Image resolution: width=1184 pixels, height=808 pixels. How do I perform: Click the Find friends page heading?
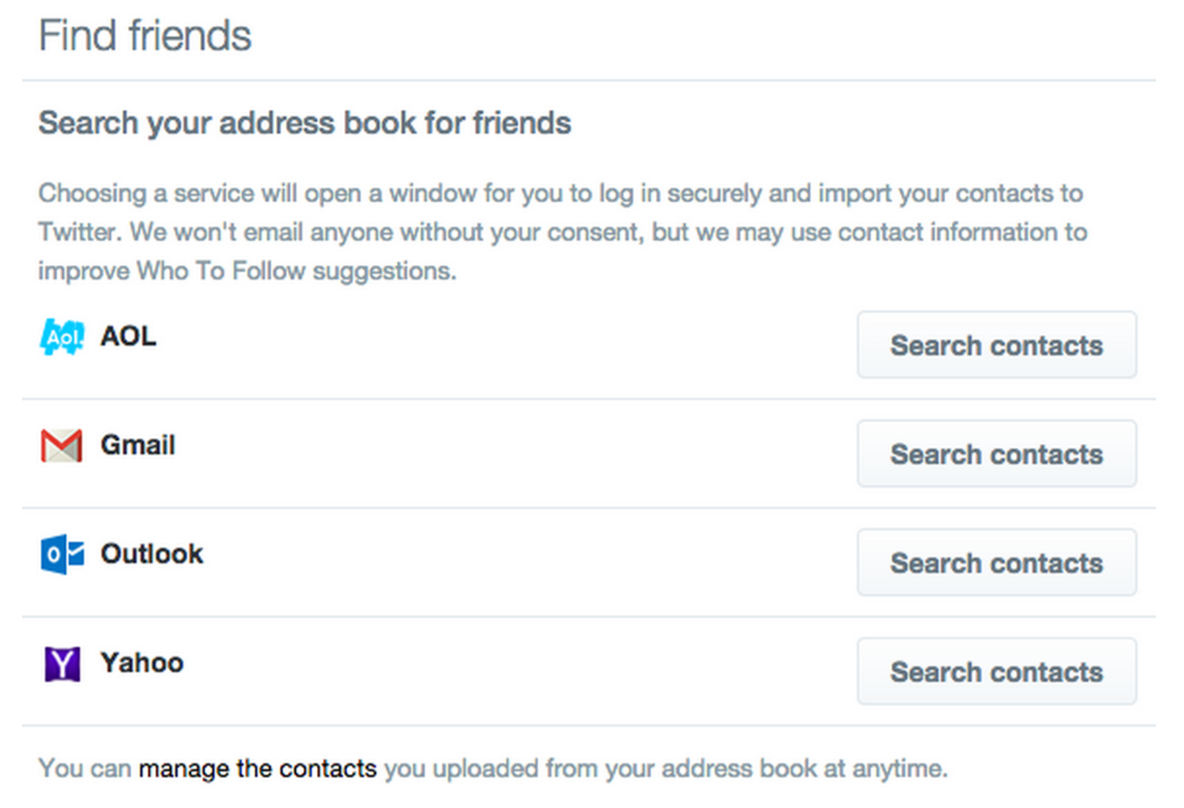coord(145,36)
